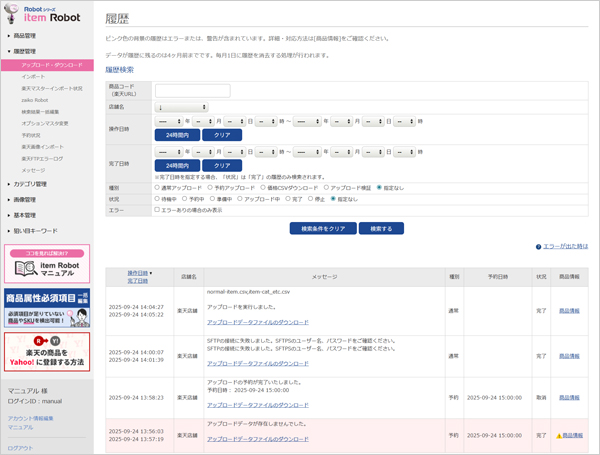
Task: Open 商品情報 link for 14:00:07 row
Action: click(x=569, y=356)
